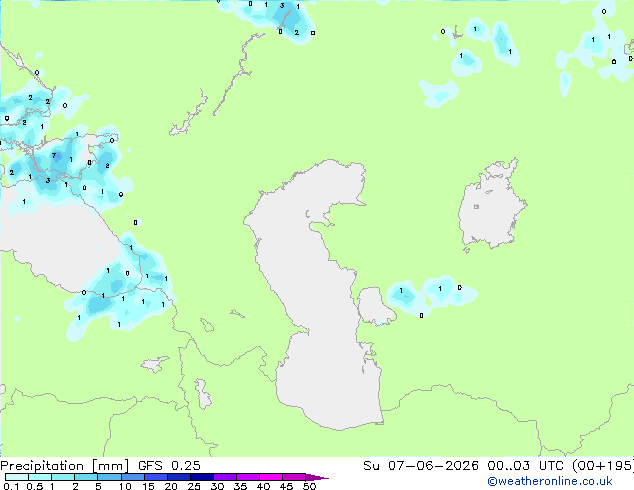Click the '20' legend scale label
634x490 pixels.
[x=171, y=486]
